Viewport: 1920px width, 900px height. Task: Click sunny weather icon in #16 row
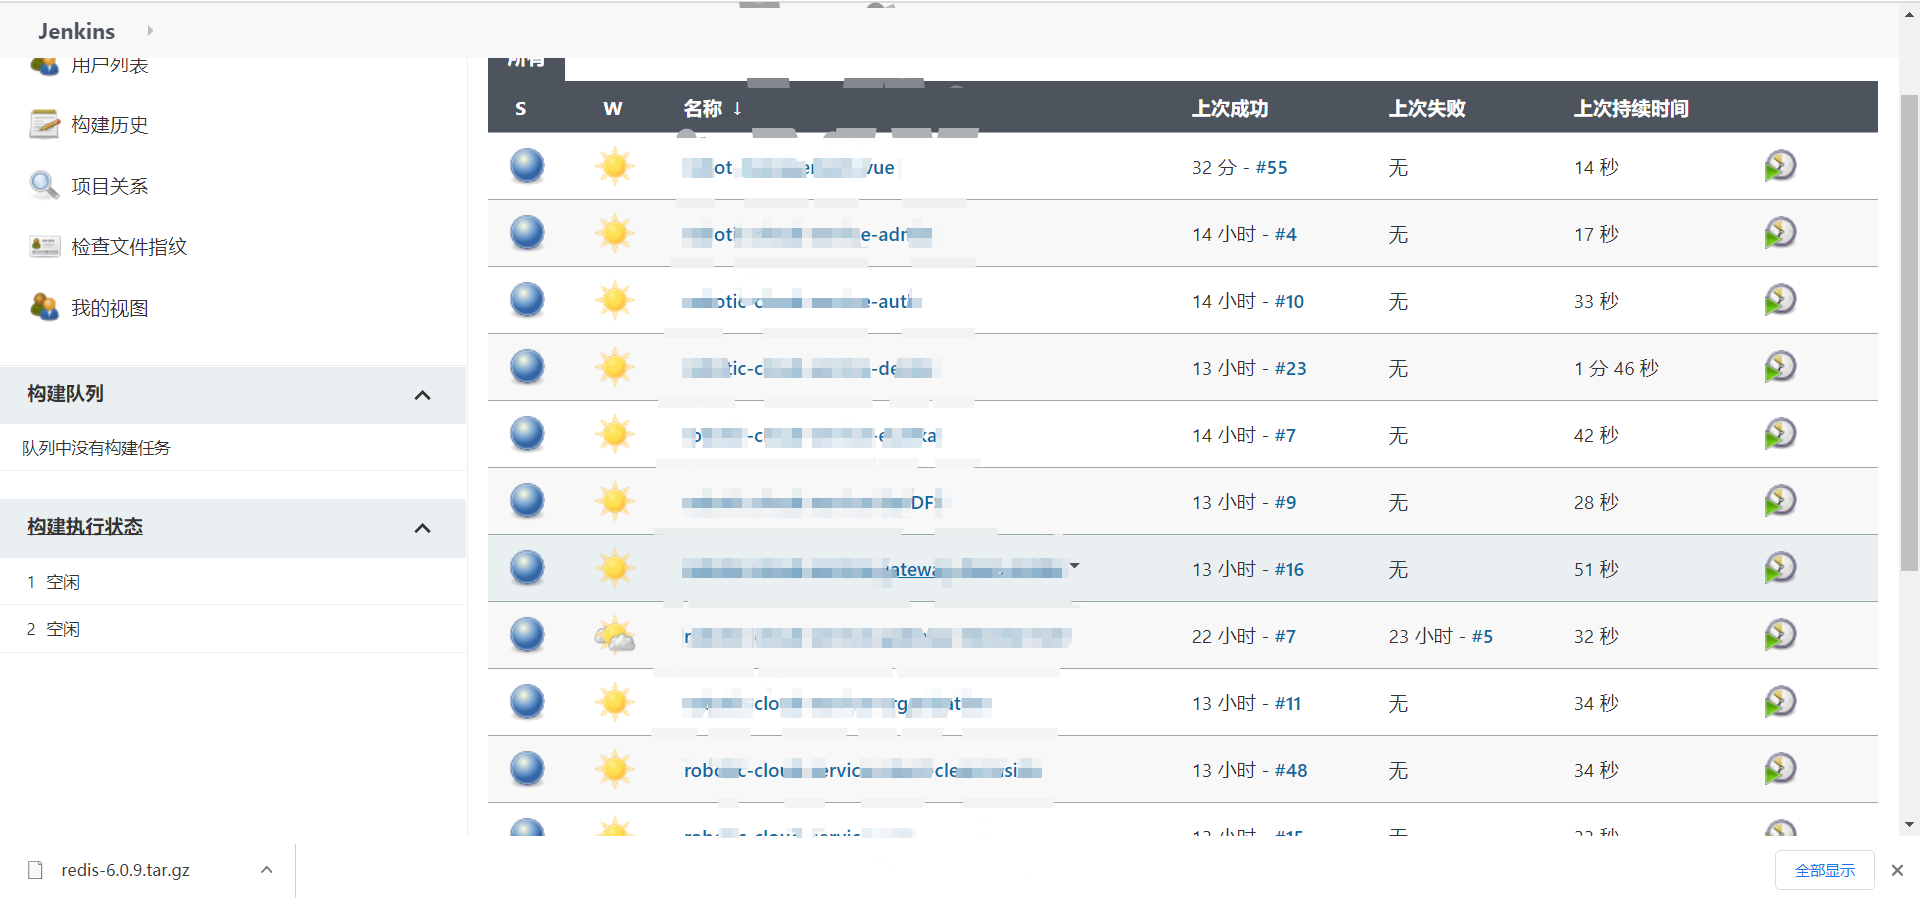[615, 568]
